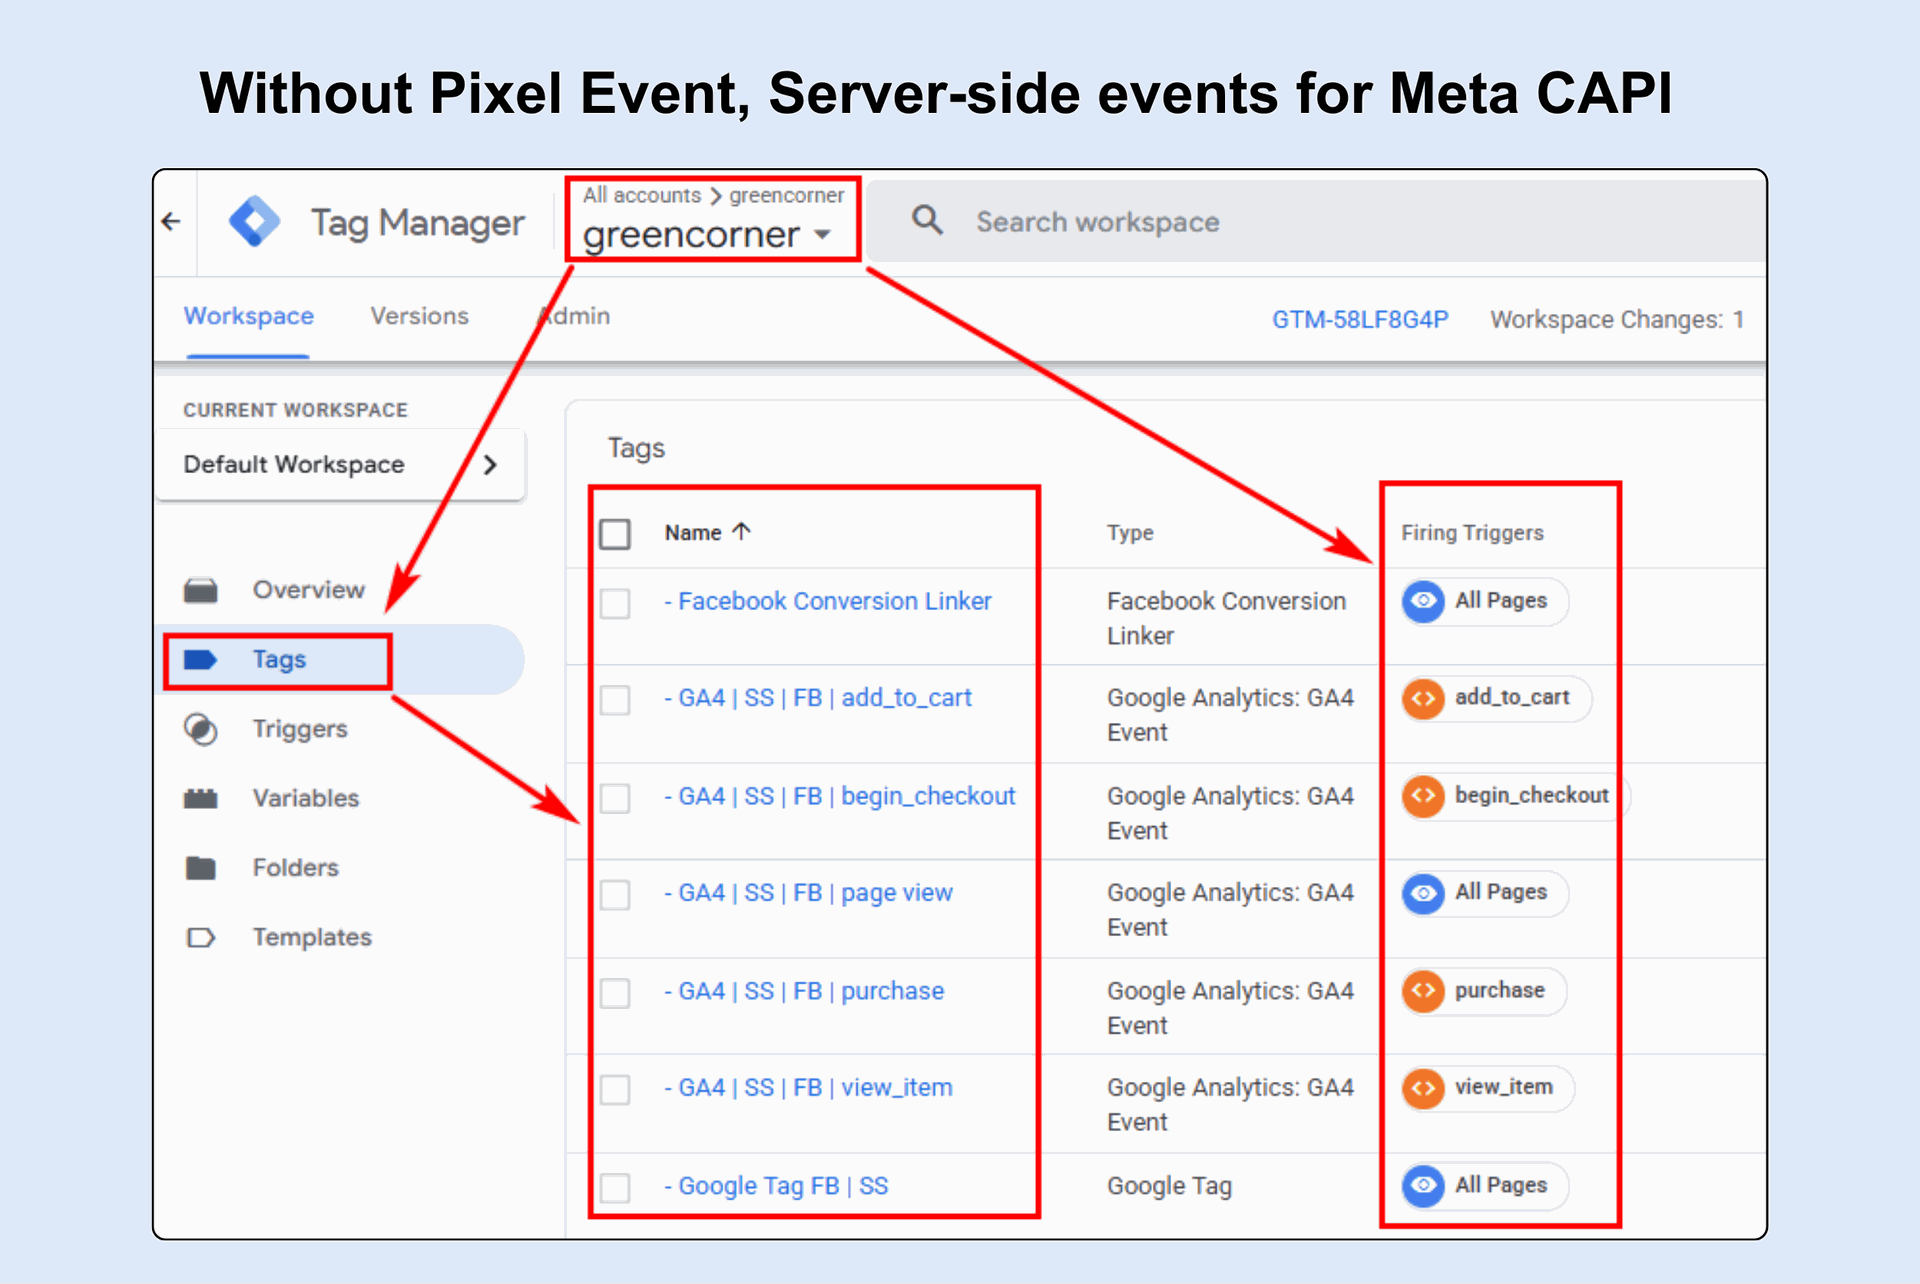Switch to the Versions tab

419,316
